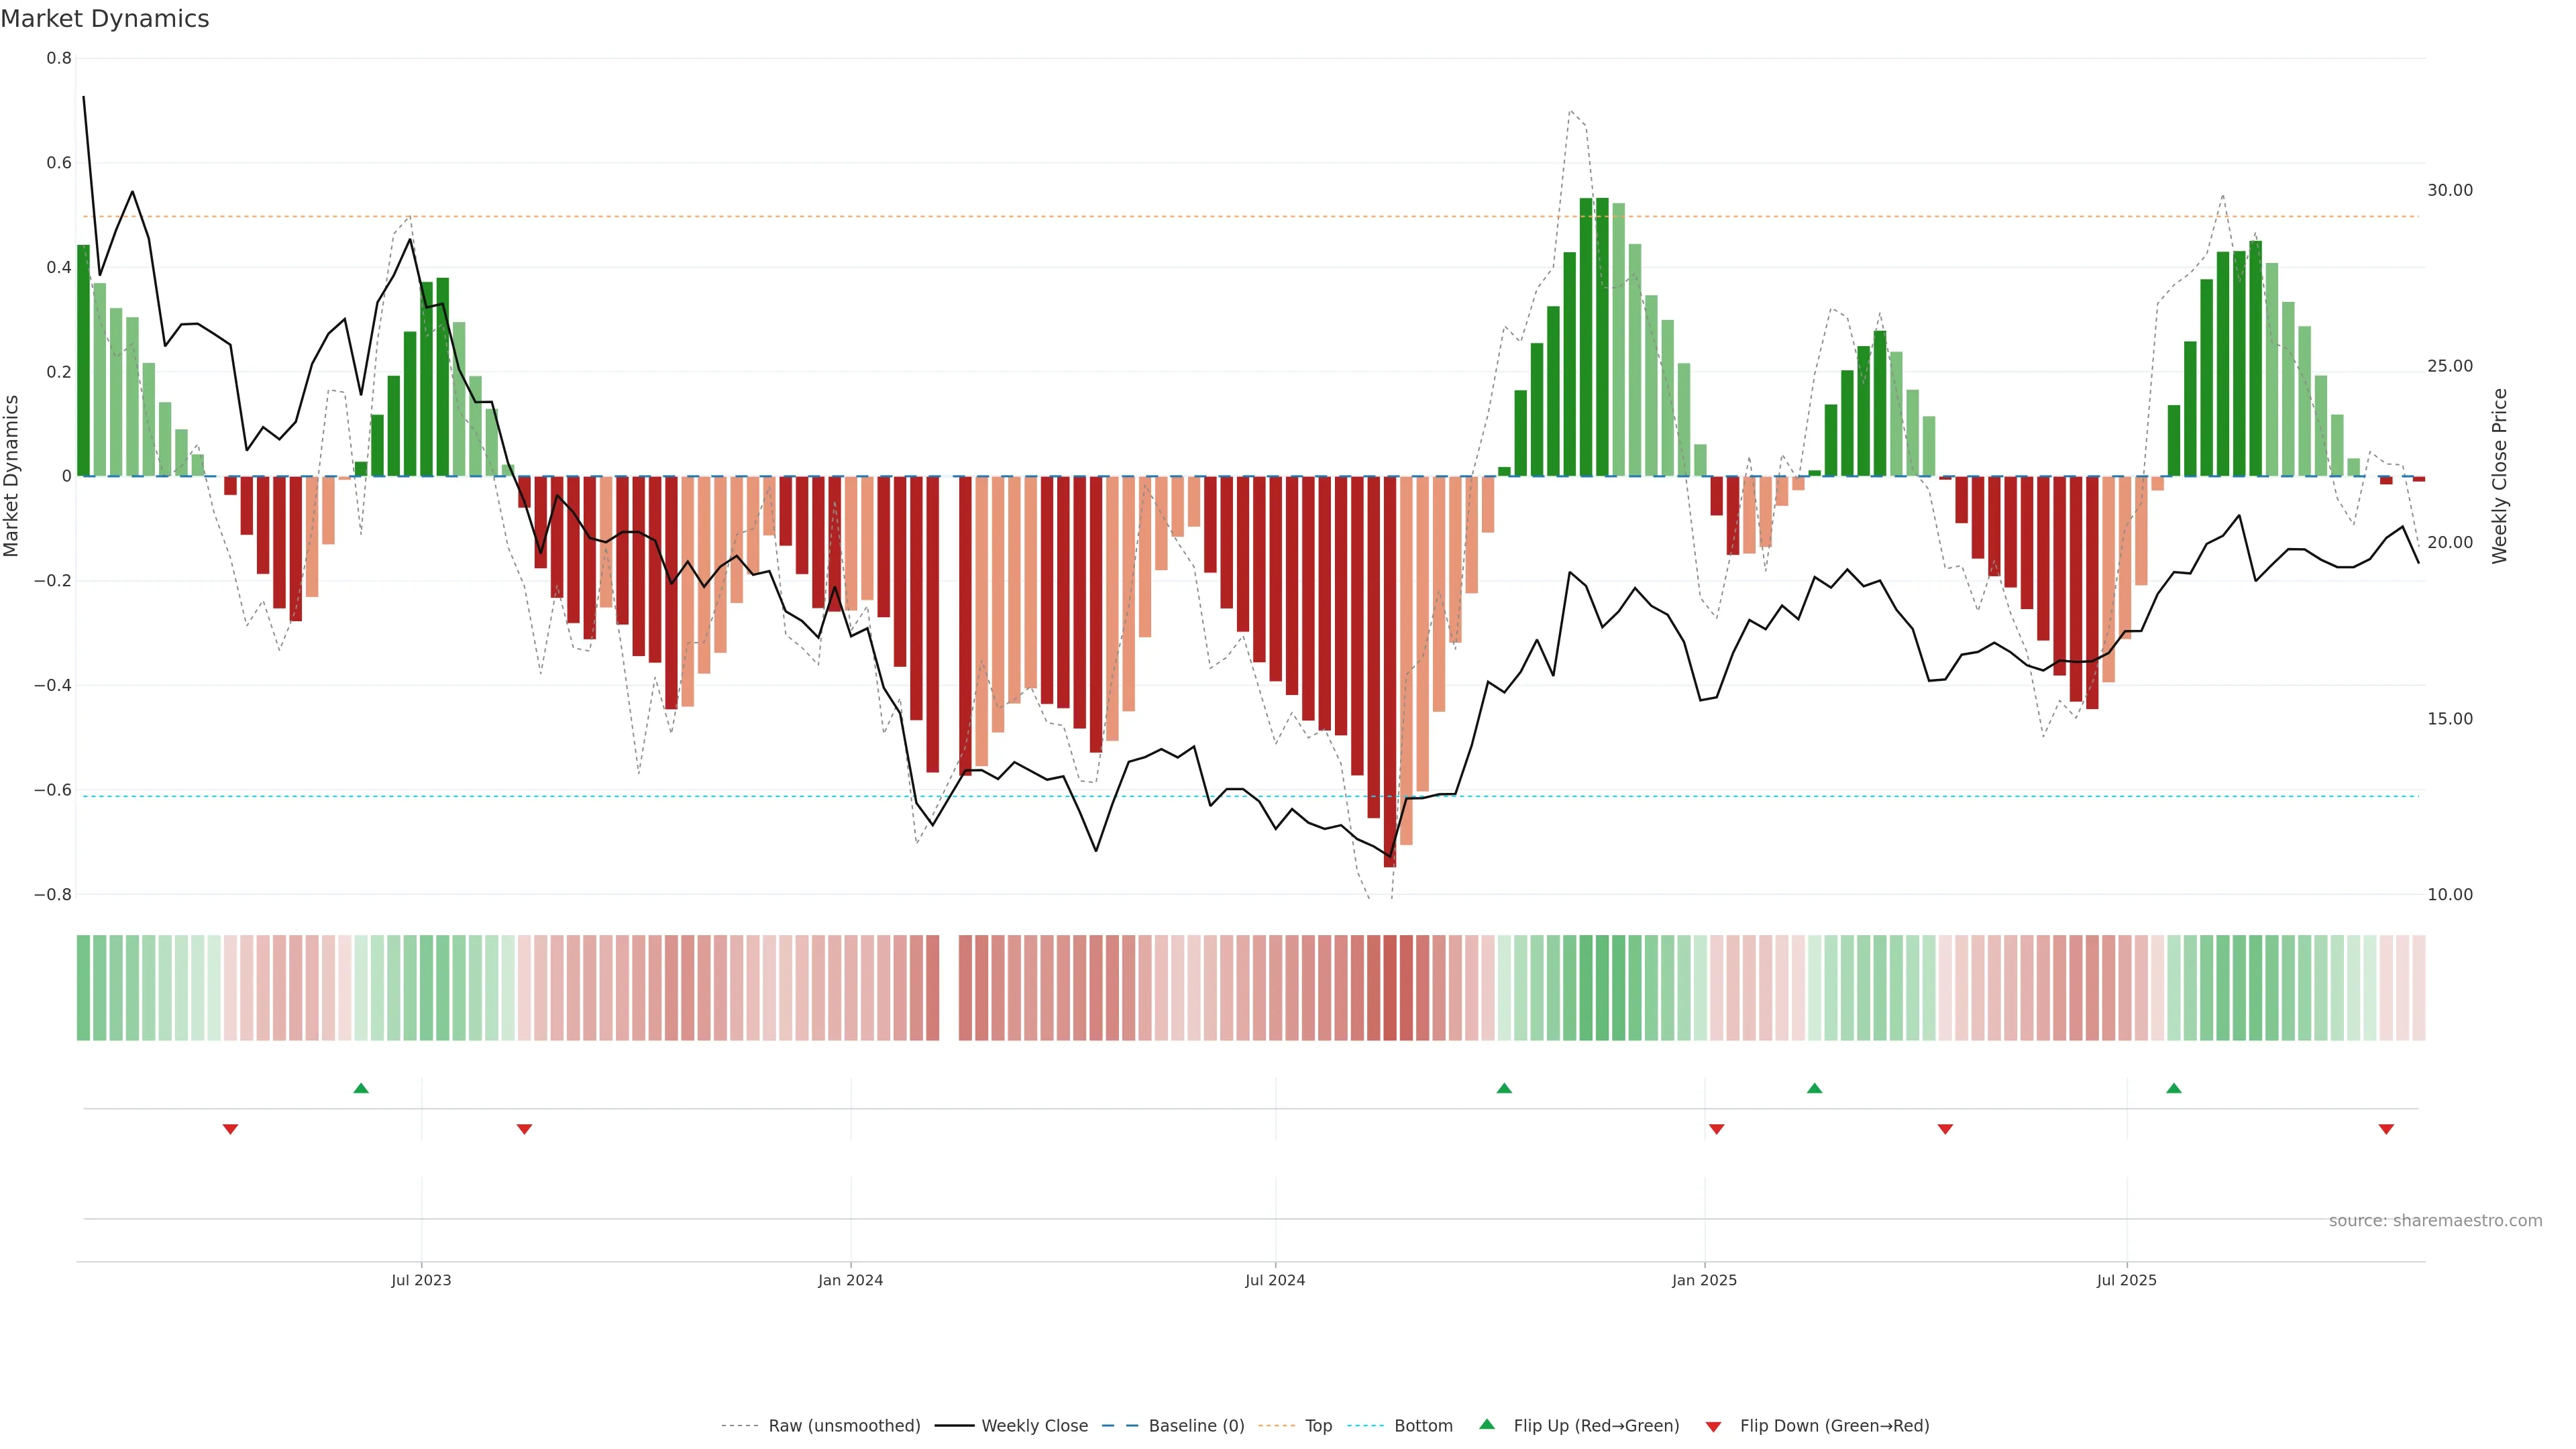This screenshot has height=1449, width=2576.
Task: Click the Market Dynamics chart title
Action: pyautogui.click(x=105, y=19)
